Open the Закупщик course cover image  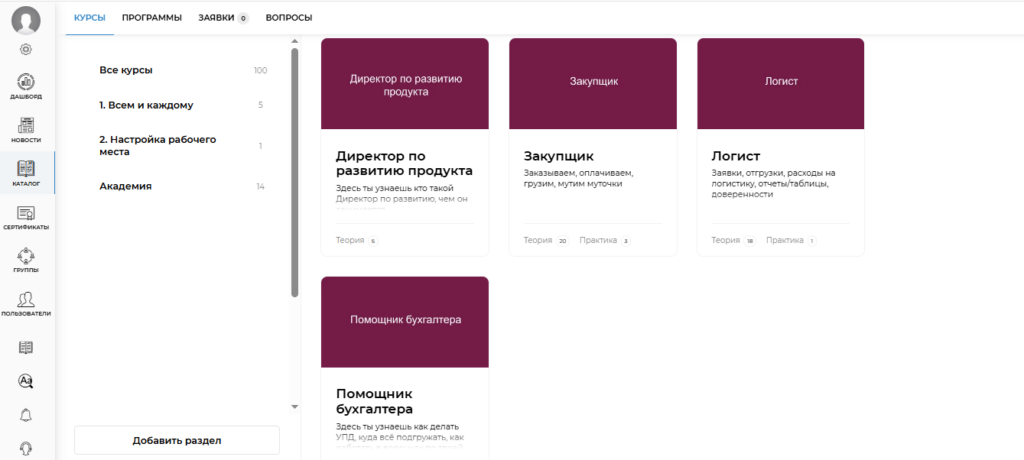pos(593,84)
